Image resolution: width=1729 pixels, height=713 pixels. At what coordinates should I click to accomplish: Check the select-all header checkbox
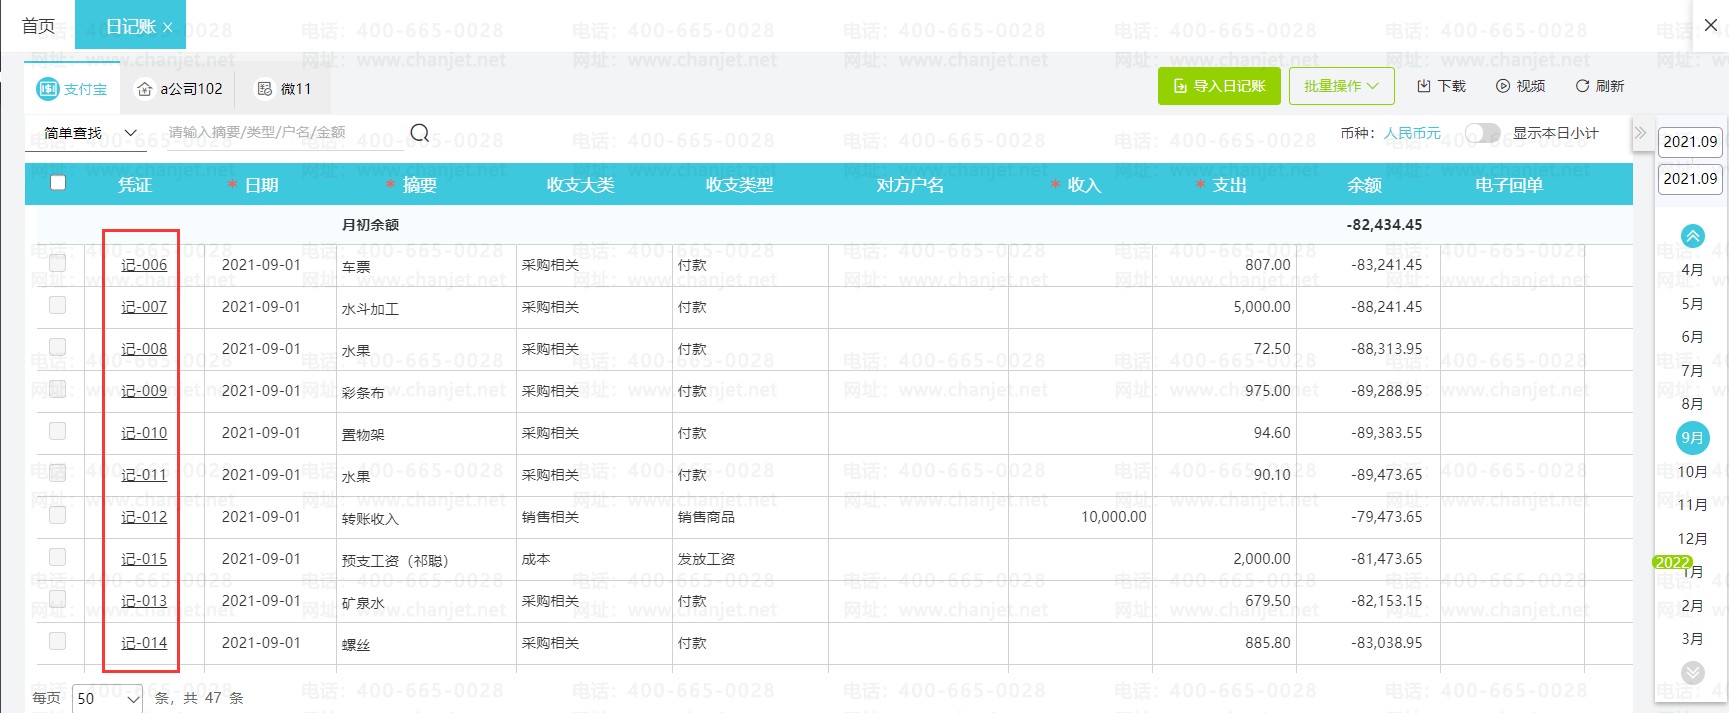58,183
